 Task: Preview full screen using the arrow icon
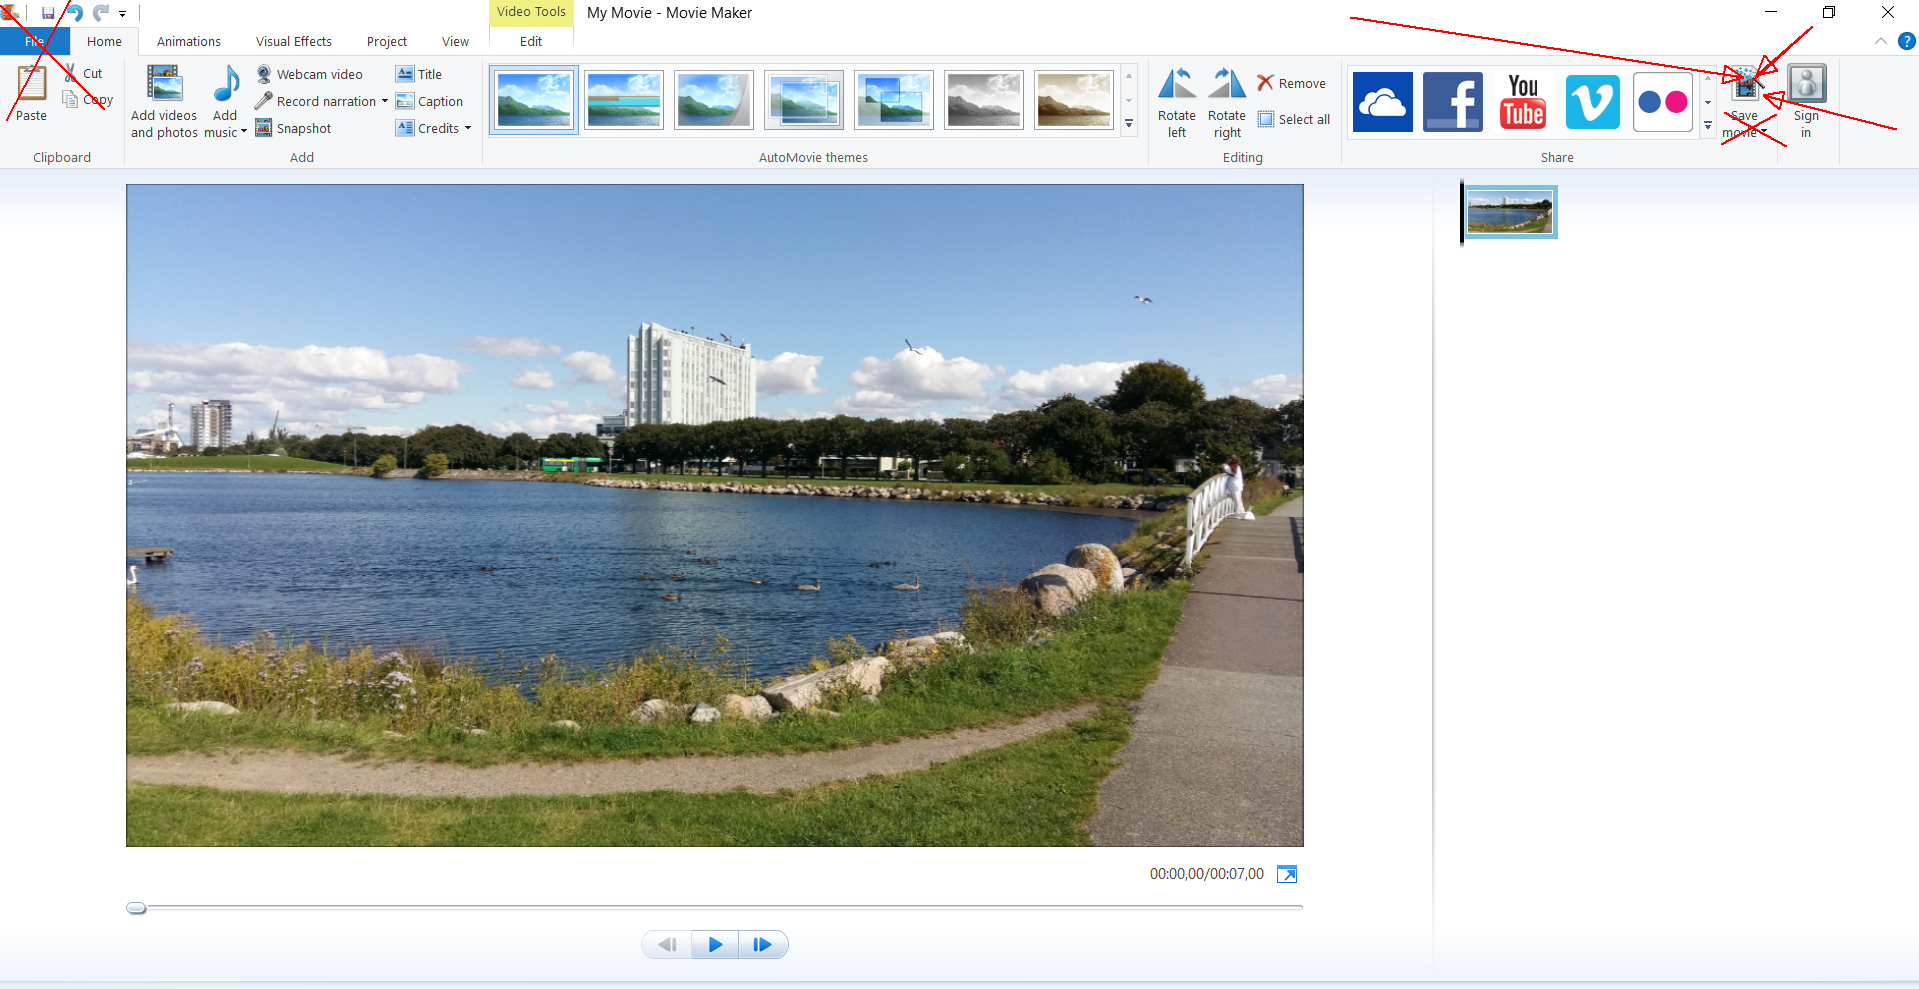point(1287,875)
